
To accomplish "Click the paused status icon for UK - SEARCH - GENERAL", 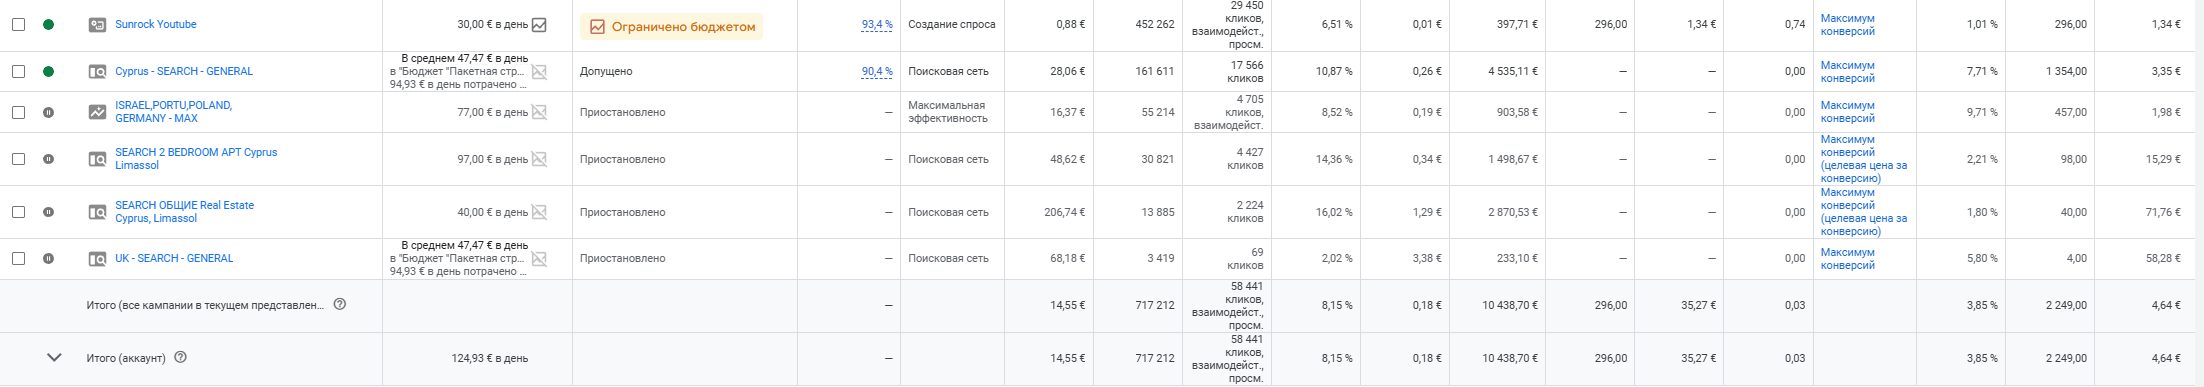I will tap(48, 258).
